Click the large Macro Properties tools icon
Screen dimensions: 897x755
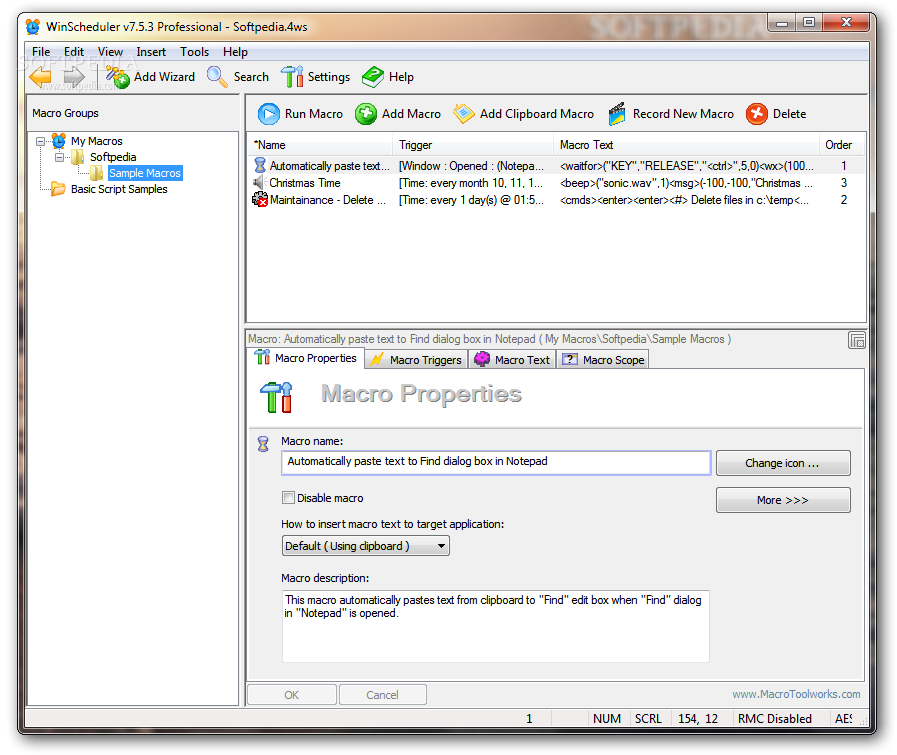coord(276,397)
